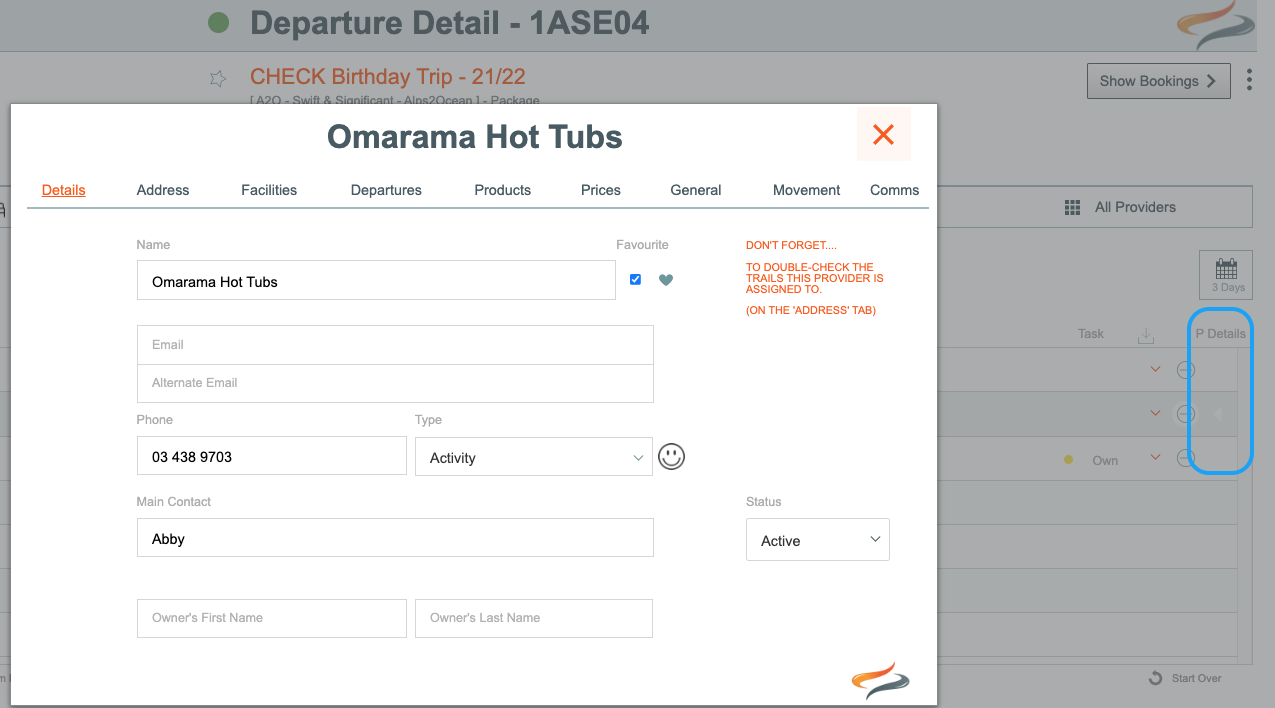Open the Prices tab
1275x708 pixels.
601,190
